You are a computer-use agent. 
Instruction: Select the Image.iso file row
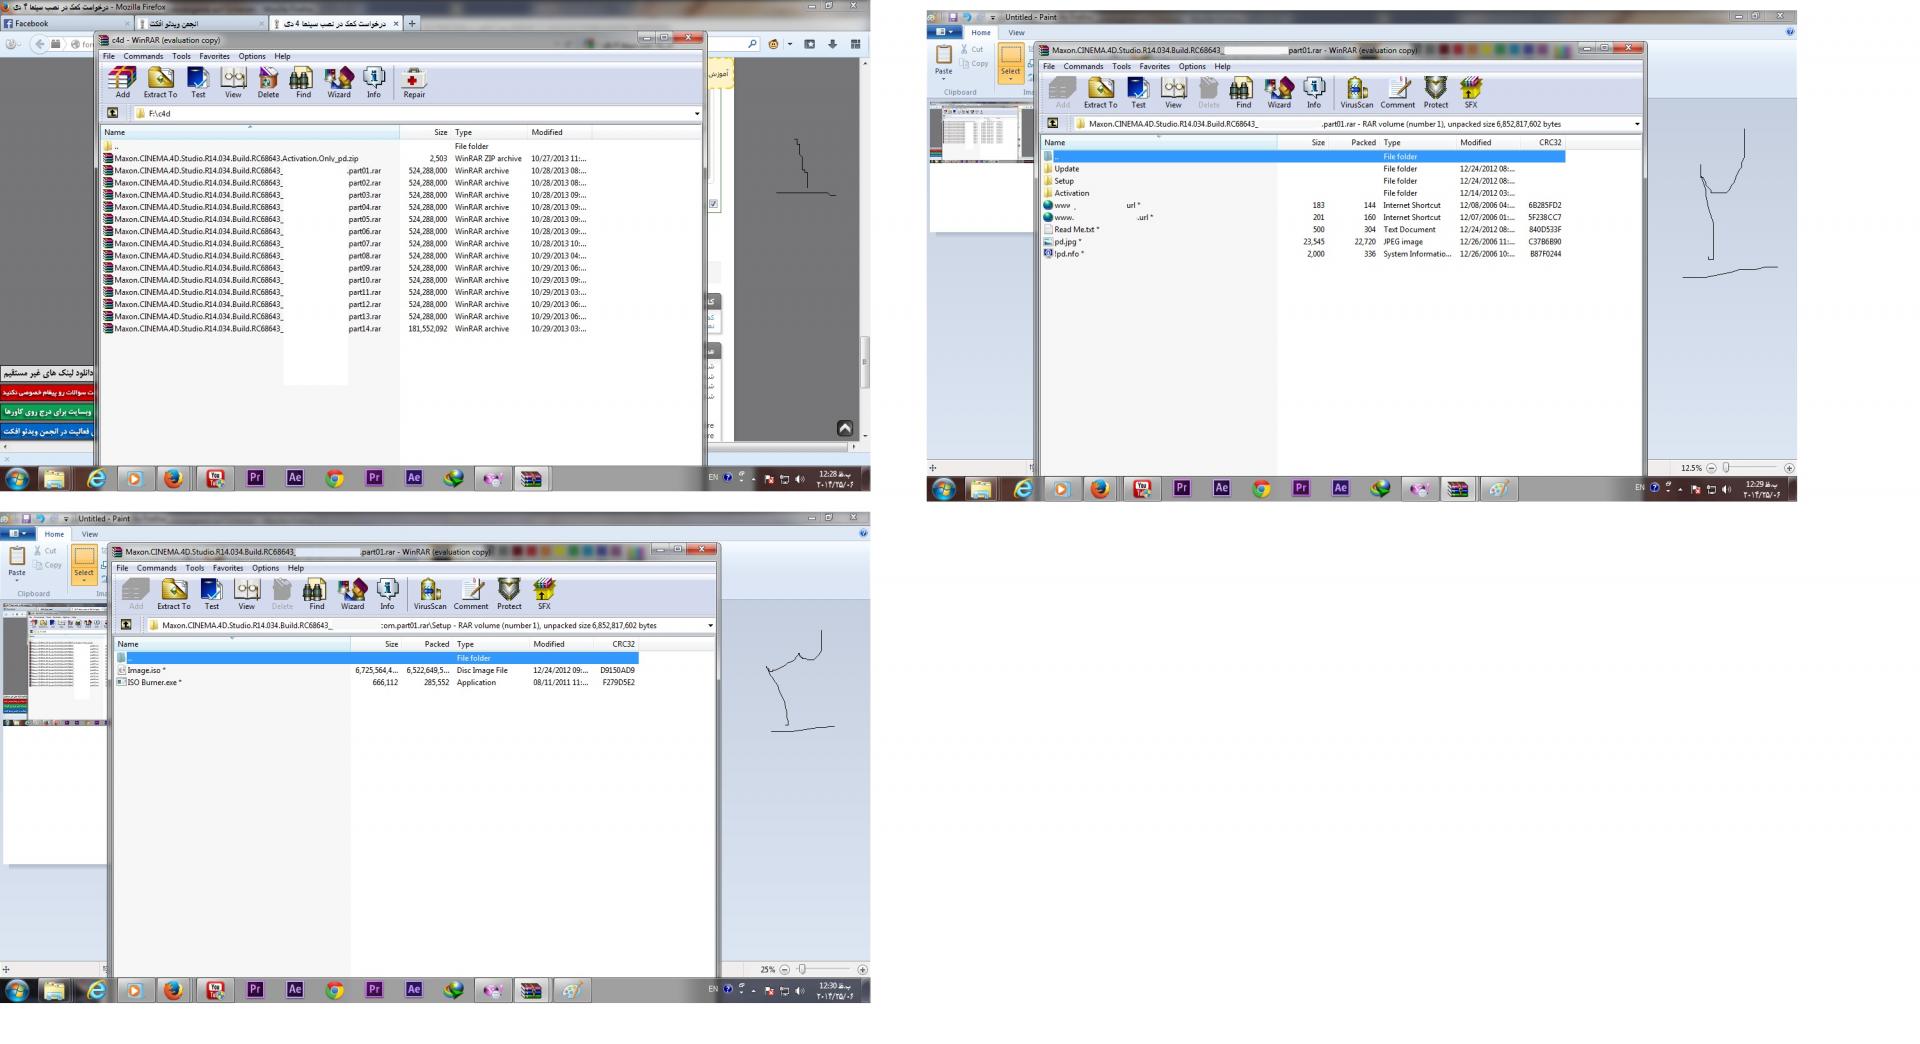coord(376,670)
